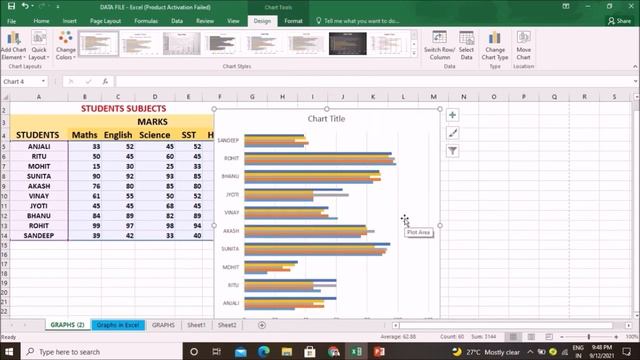The width and height of the screenshot is (640, 360).
Task: Click the STUDENTS SUBJECTS heading cell
Action: 123,108
